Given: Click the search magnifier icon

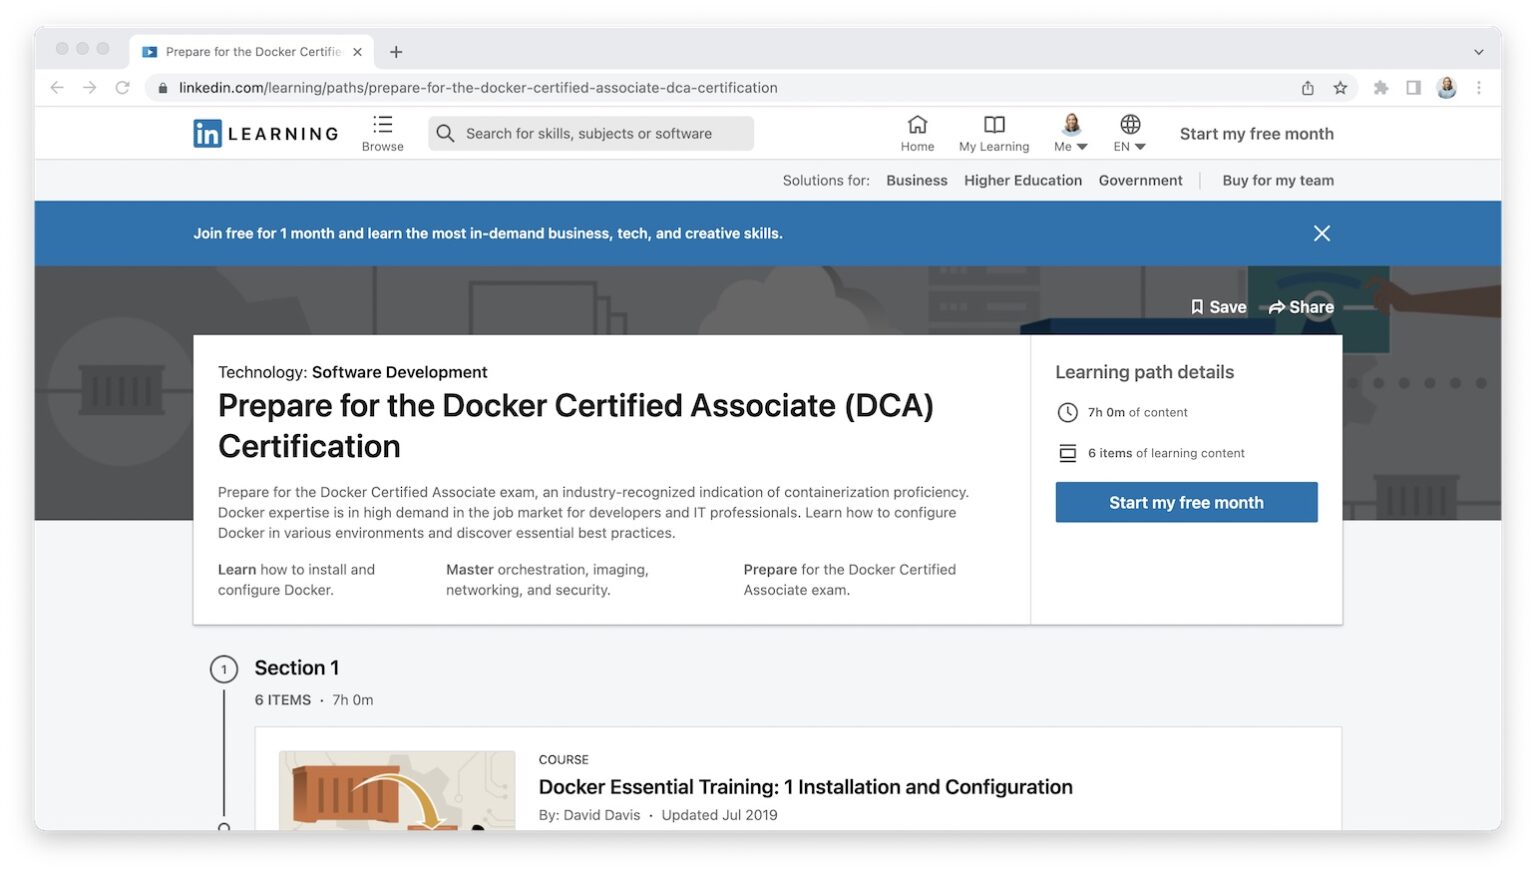Looking at the screenshot, I should [x=445, y=133].
